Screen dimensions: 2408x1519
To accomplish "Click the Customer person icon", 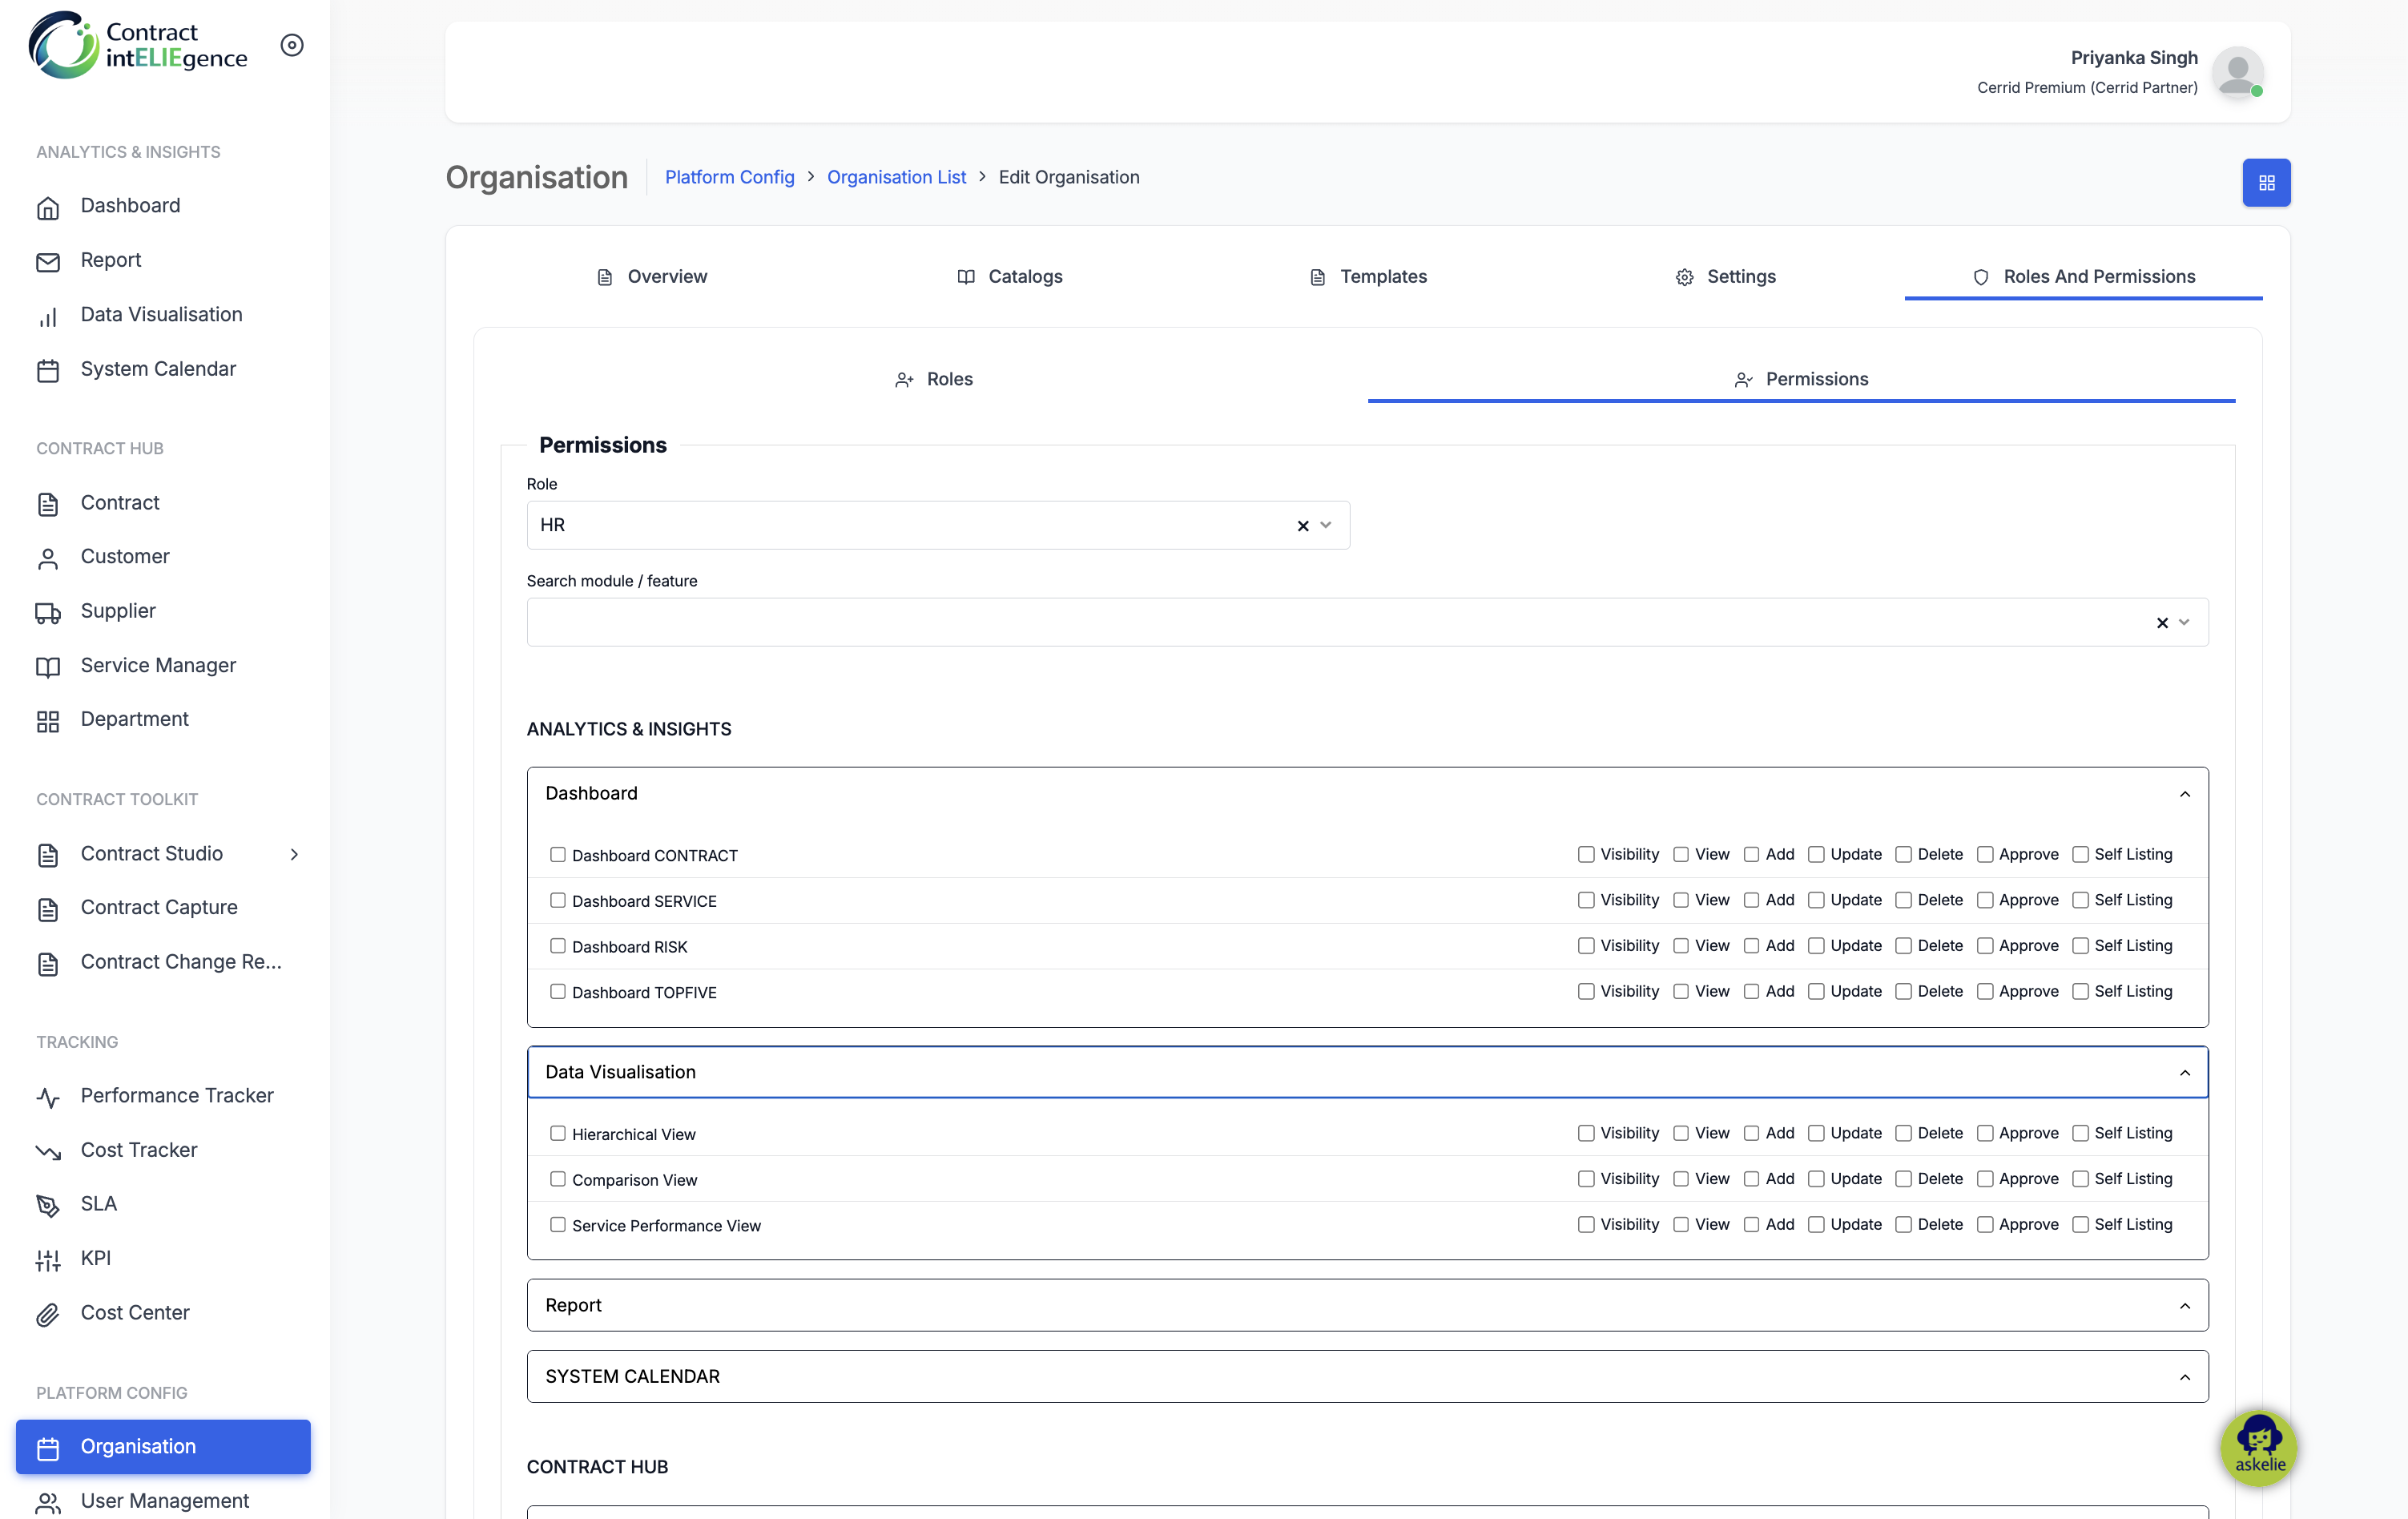I will coord(48,558).
